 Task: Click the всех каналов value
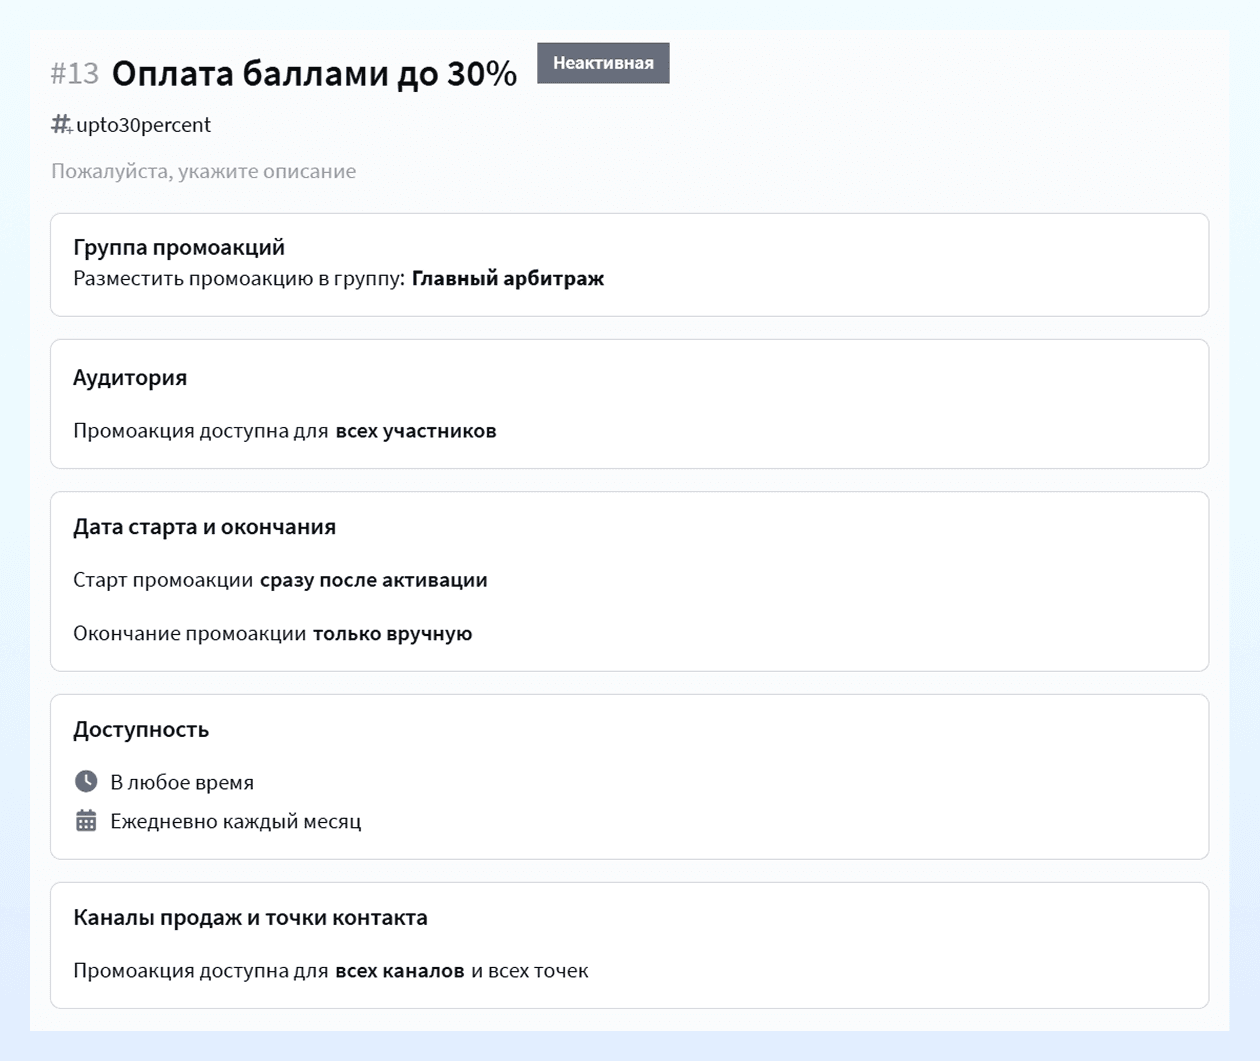[x=400, y=970]
